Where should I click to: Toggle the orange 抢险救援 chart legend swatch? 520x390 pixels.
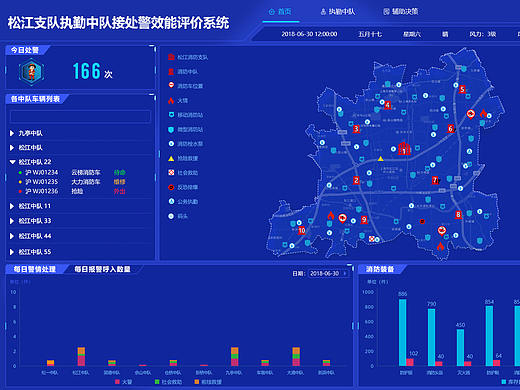197,382
